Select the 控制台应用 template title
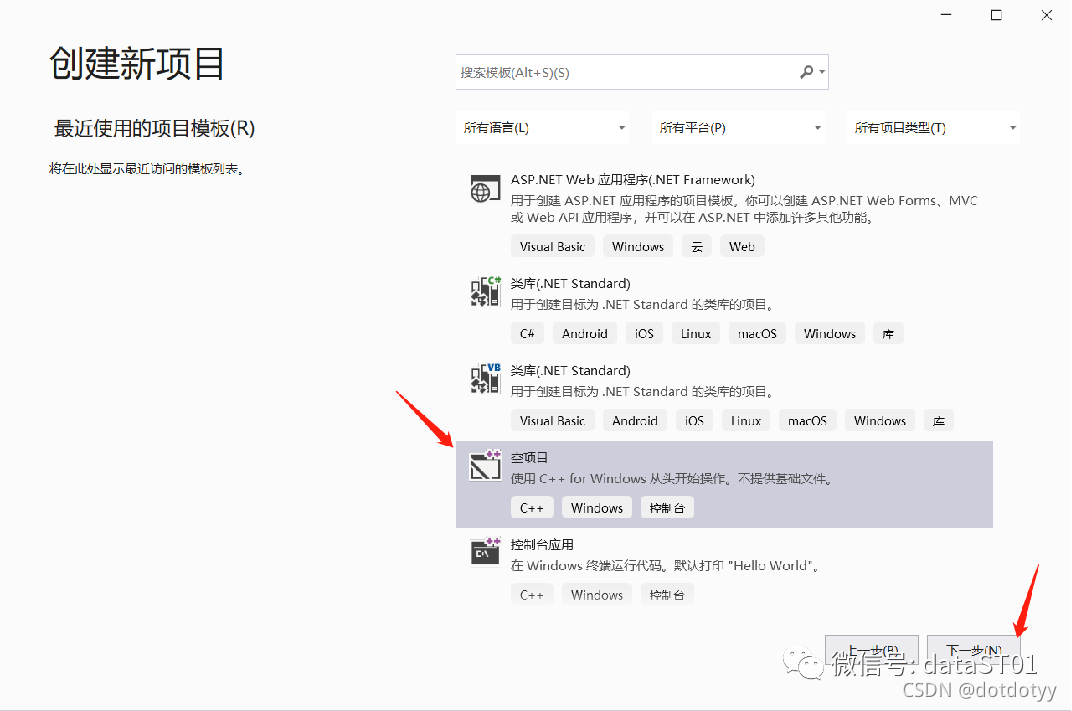The width and height of the screenshot is (1072, 711). 541,544
